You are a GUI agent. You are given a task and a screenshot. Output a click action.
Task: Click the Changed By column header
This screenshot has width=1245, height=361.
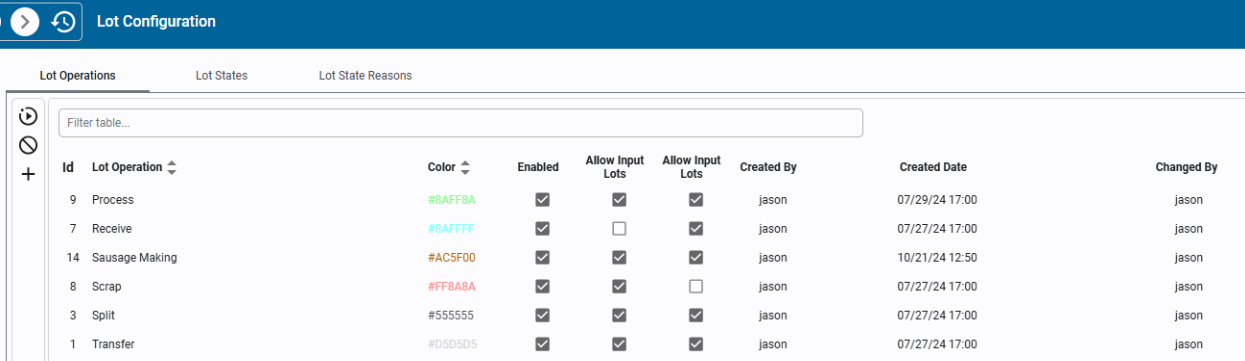point(1186,167)
